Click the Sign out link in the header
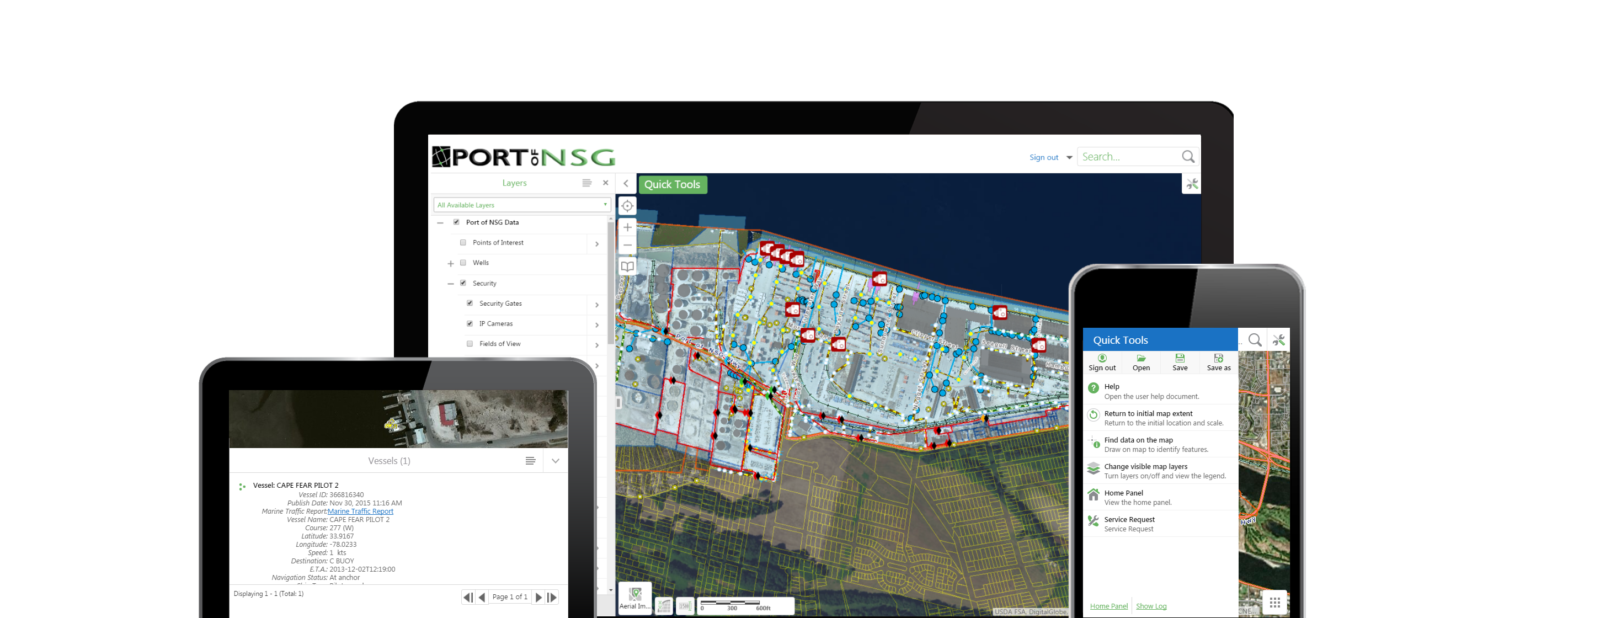Image resolution: width=1600 pixels, height=618 pixels. click(1044, 157)
